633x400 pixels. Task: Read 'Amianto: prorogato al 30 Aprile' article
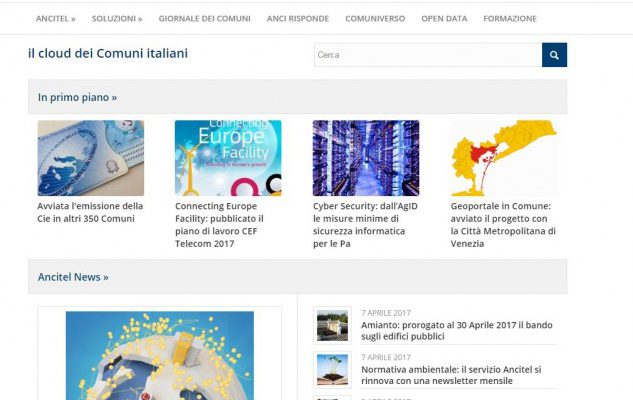[457, 331]
